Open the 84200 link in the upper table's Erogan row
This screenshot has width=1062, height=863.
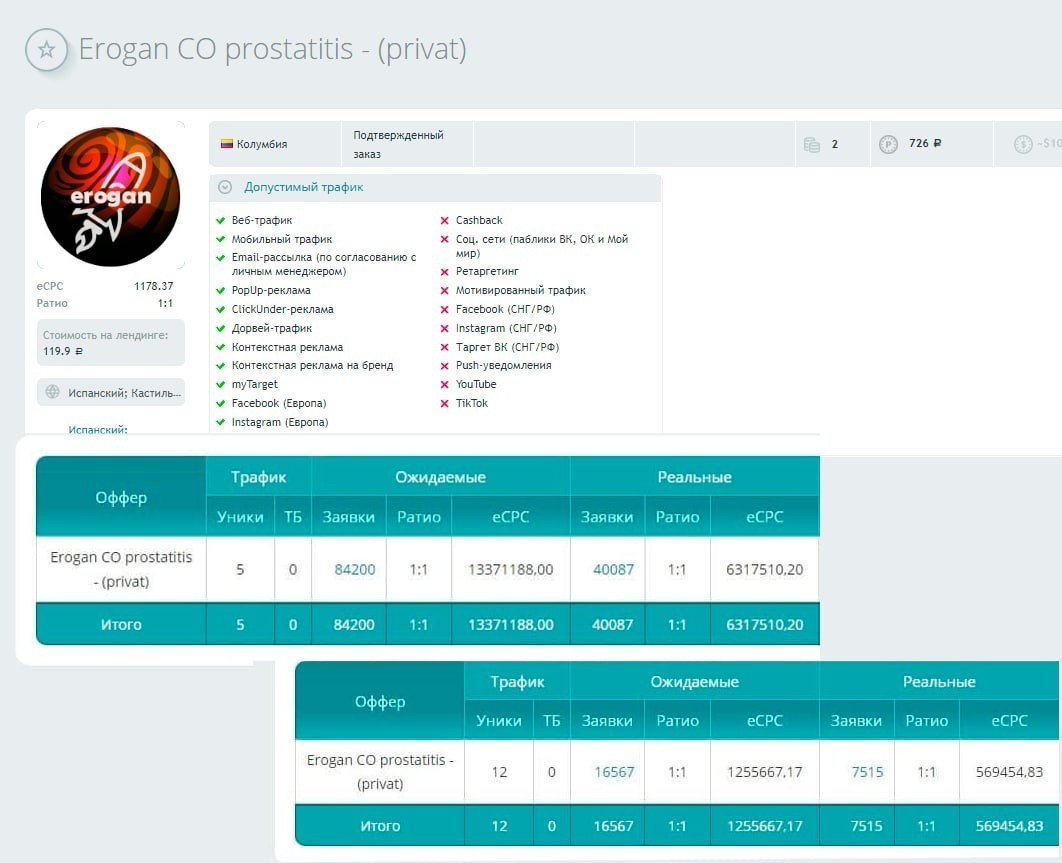point(355,570)
